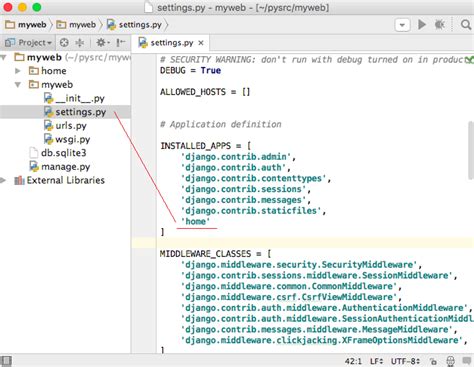Click the scroll from source target icon
This screenshot has height=367, width=474.
coord(64,43)
